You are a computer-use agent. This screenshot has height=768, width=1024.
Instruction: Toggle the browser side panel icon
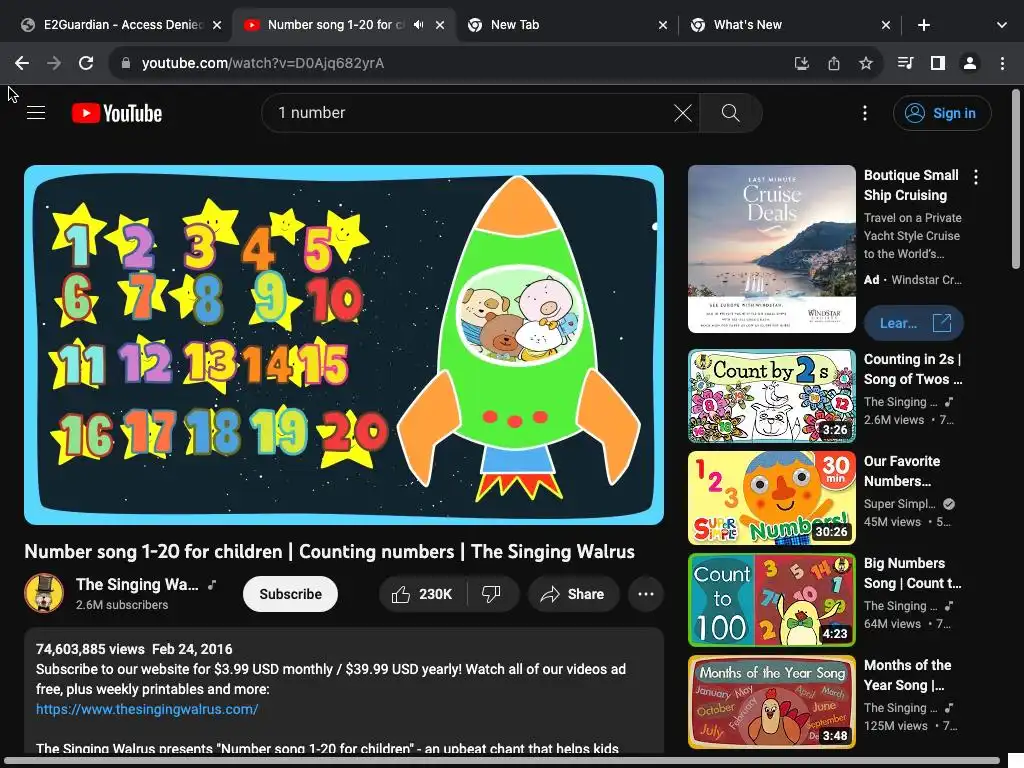pyautogui.click(x=938, y=63)
